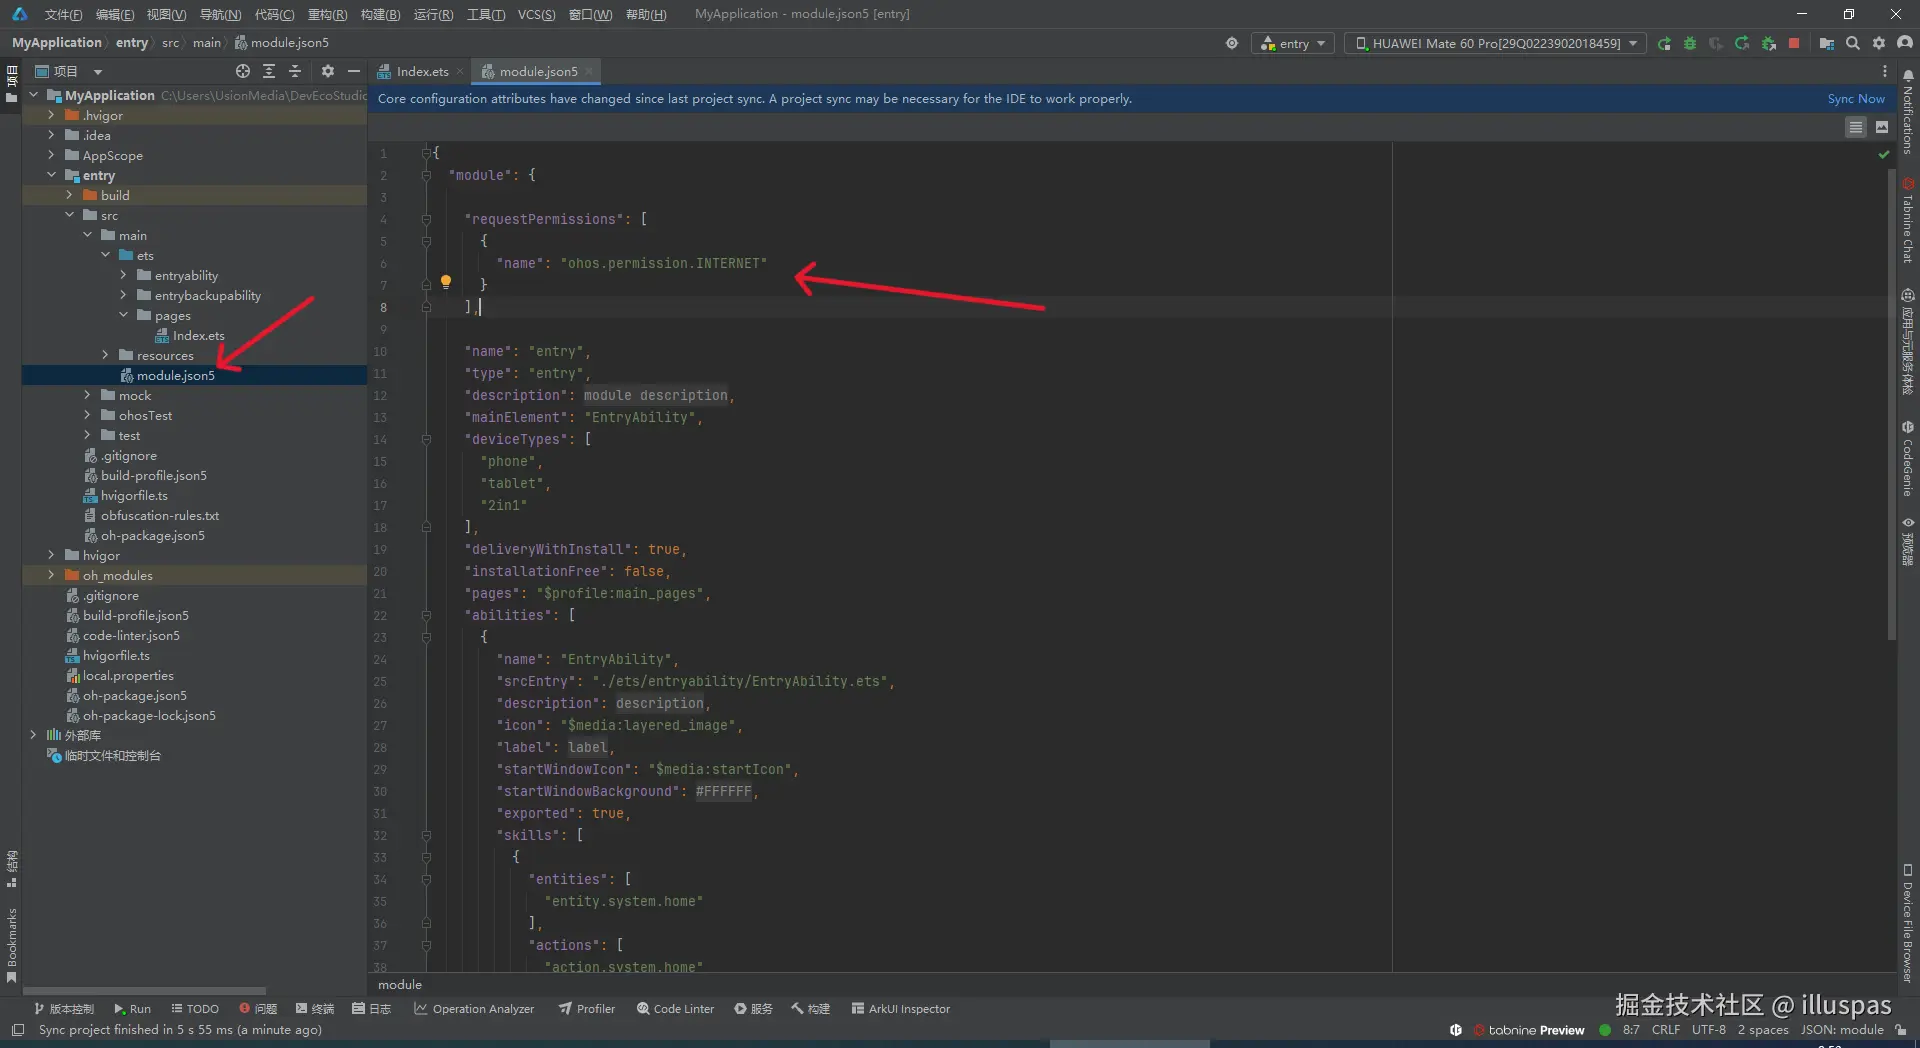
Task: Open the VCS menu
Action: (536, 14)
